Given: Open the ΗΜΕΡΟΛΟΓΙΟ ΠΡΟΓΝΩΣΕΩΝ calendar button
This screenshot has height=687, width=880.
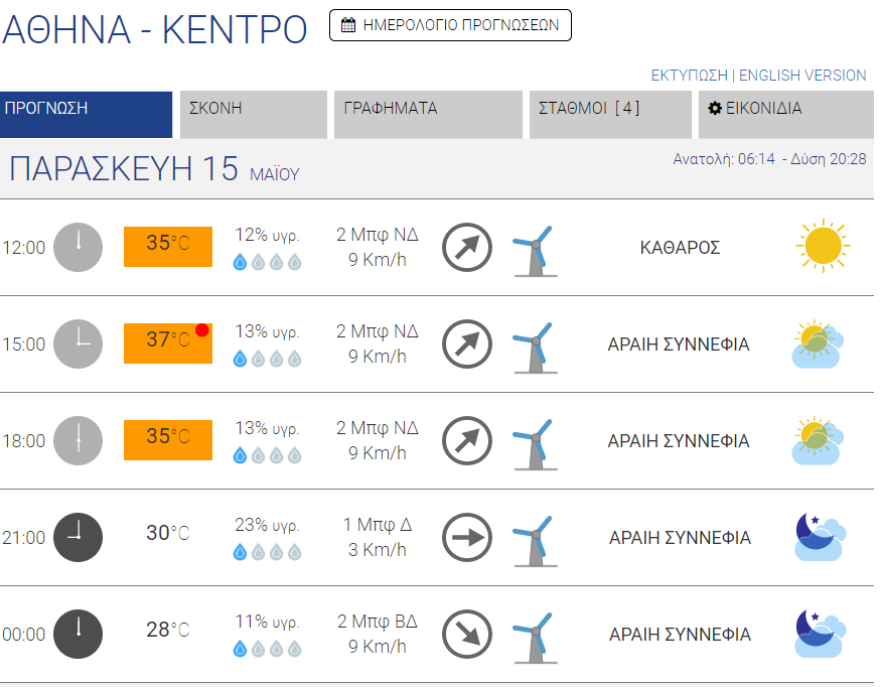Looking at the screenshot, I should [x=450, y=25].
